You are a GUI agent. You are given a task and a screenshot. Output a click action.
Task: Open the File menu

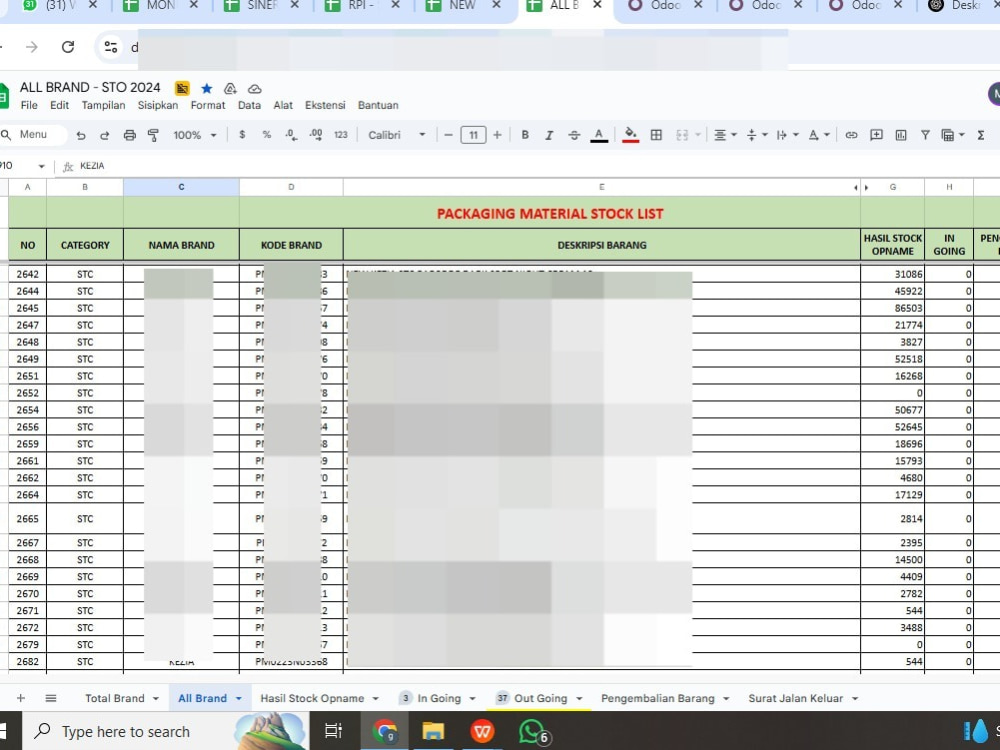click(x=29, y=105)
